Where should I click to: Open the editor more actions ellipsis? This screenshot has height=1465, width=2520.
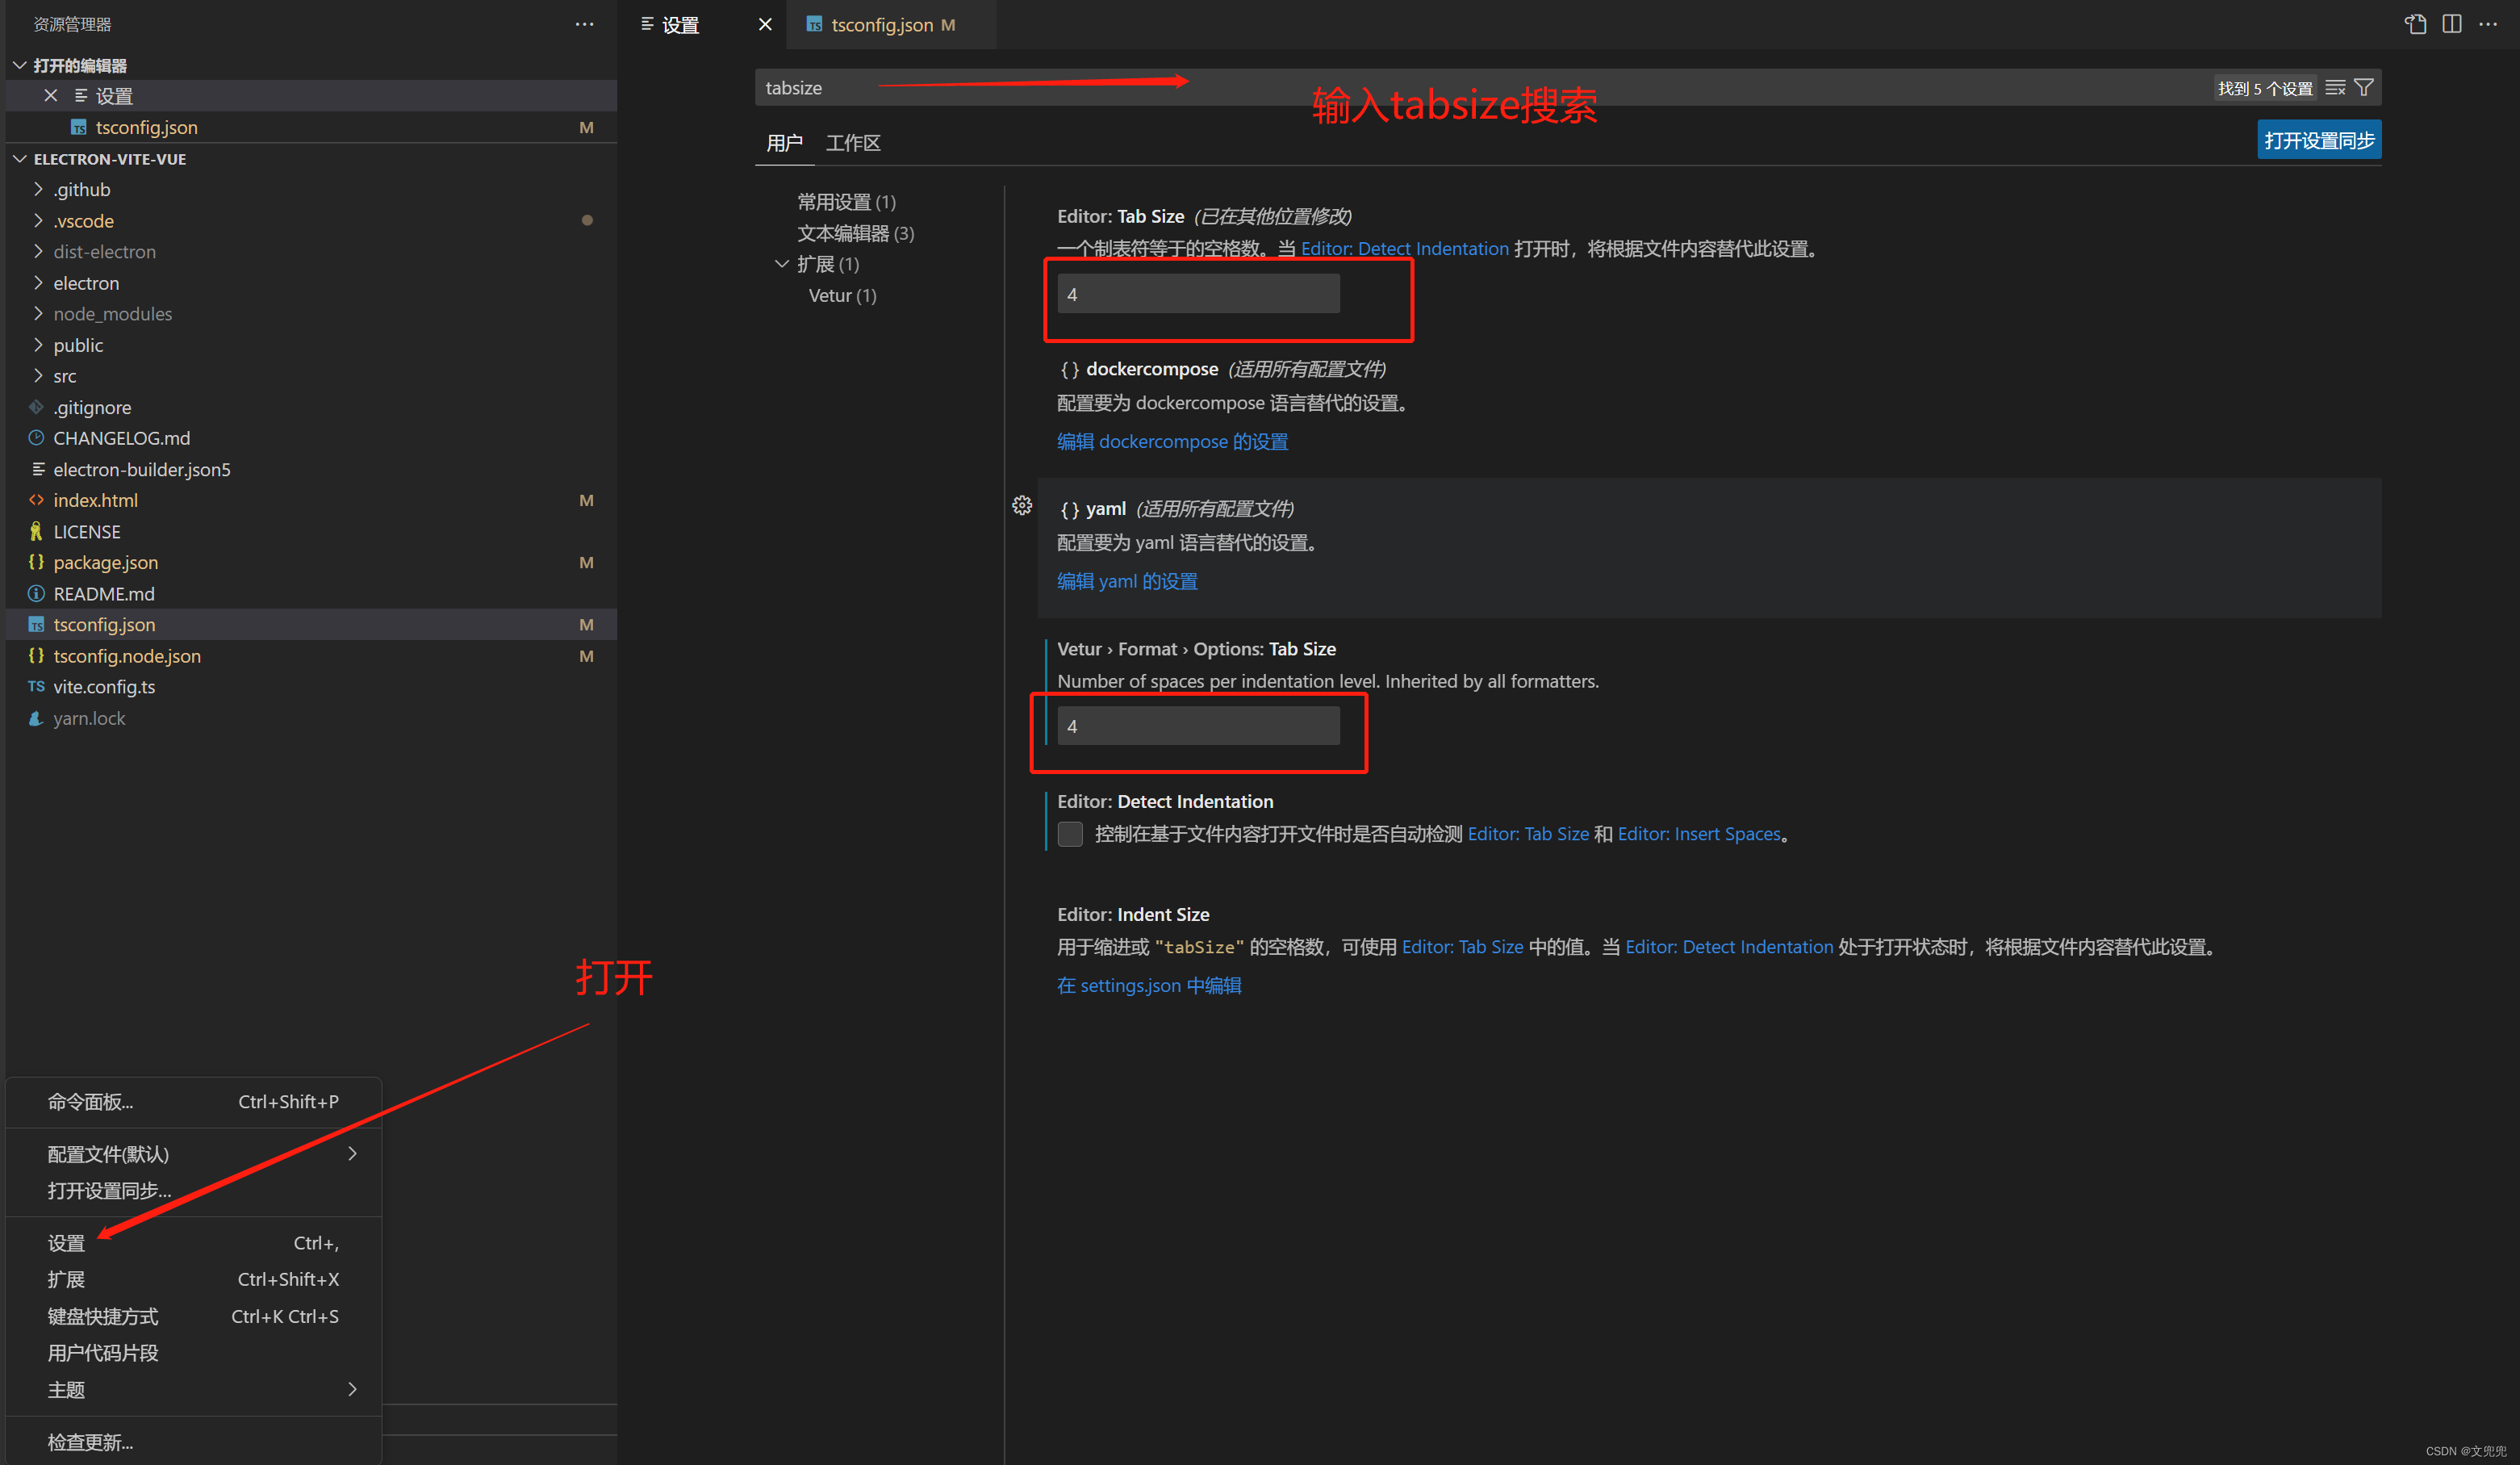pos(2488,24)
